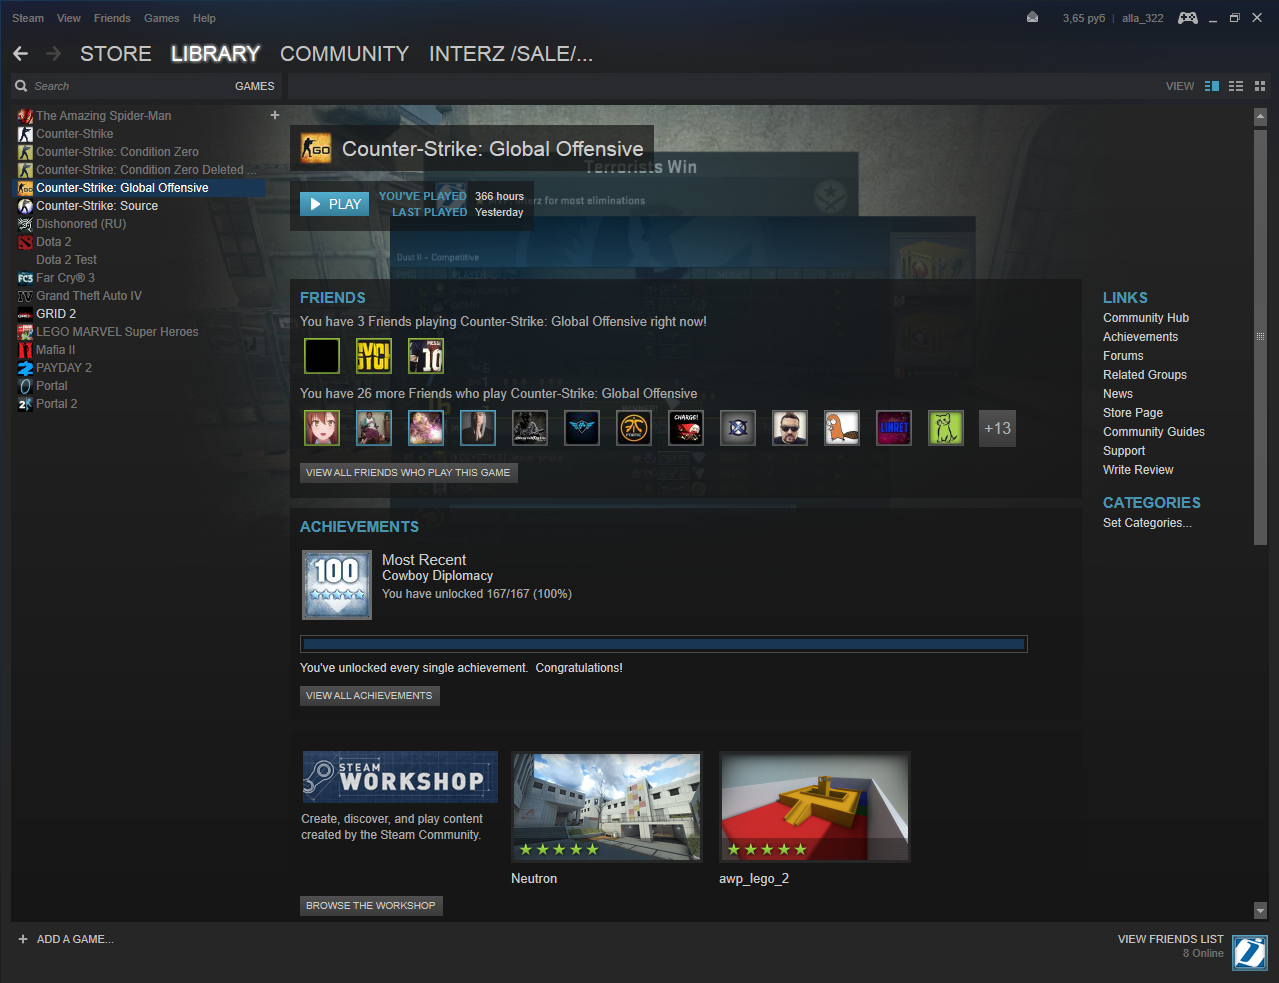
Task: Open the Community Hub link
Action: pos(1146,318)
